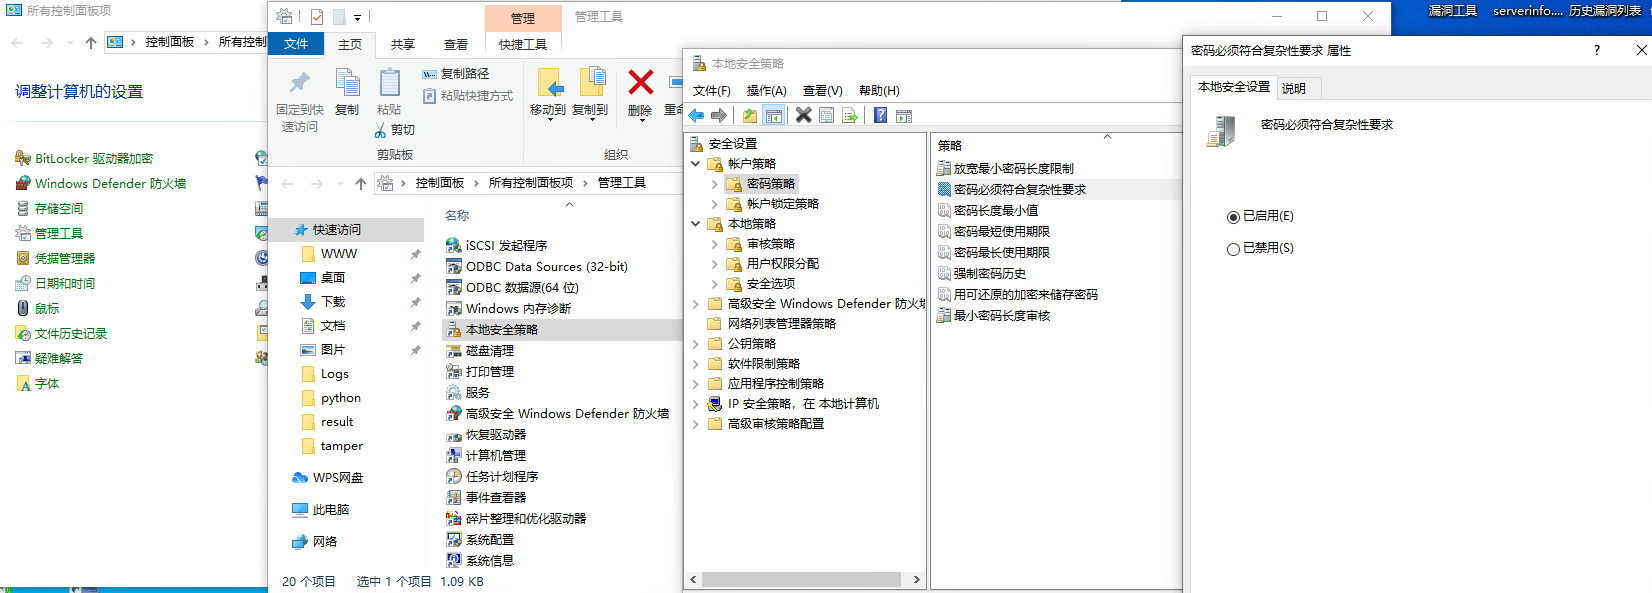This screenshot has width=1652, height=593.
Task: Open BitLocker 驱动器加密 in Control Panel
Action: coord(84,158)
